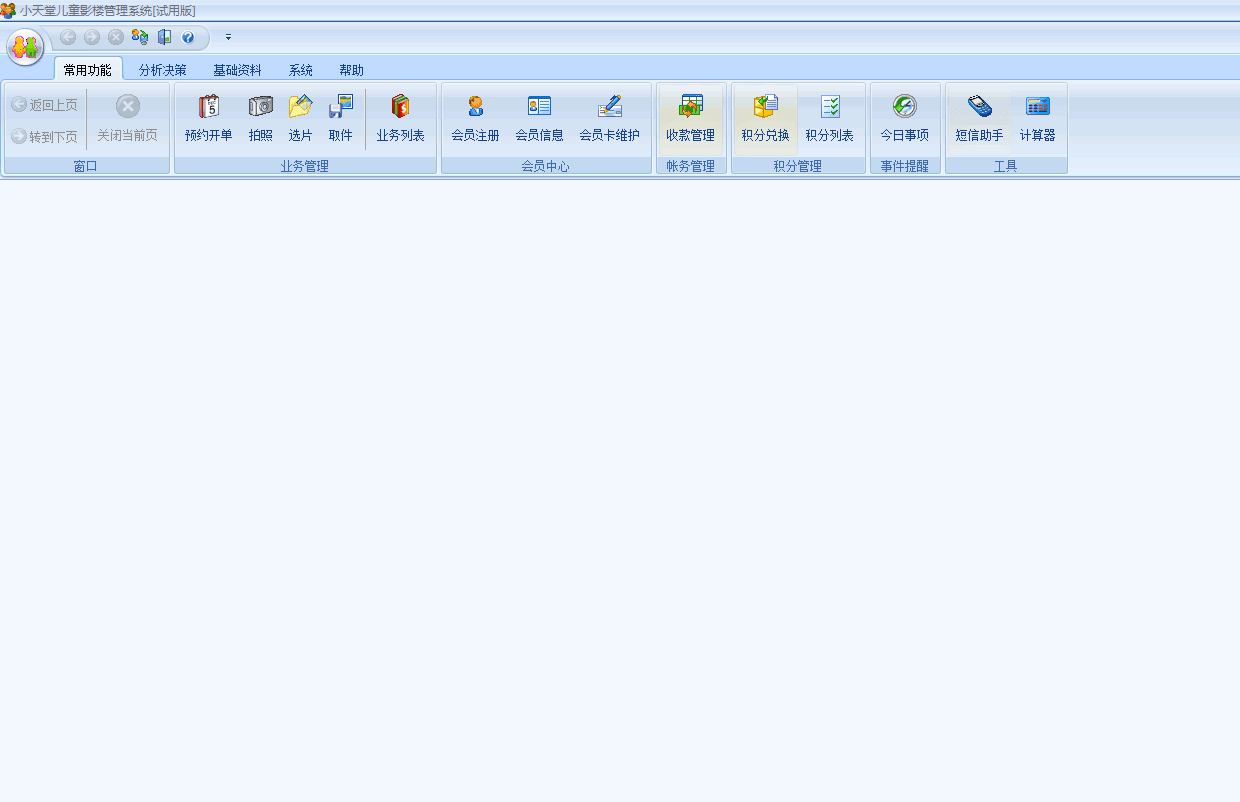1240x802 pixels.
Task: Open the 系统 ribbon tab
Action: (300, 70)
